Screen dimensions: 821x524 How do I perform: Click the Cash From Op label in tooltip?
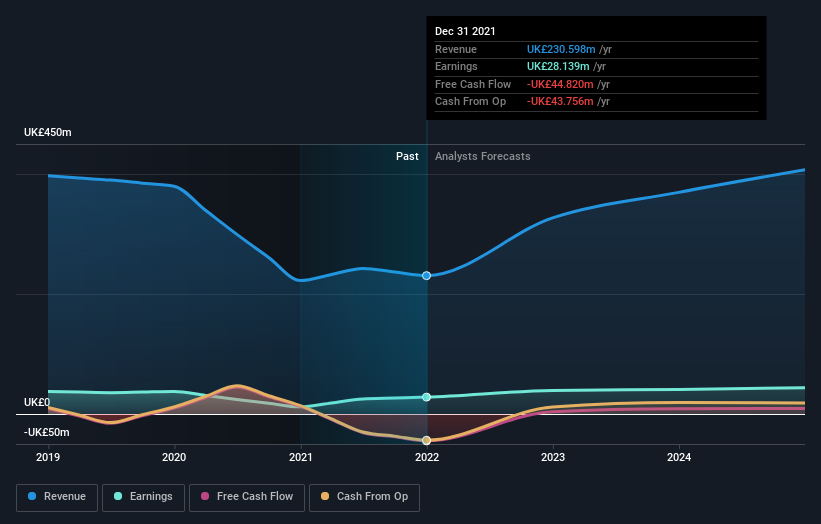click(470, 102)
